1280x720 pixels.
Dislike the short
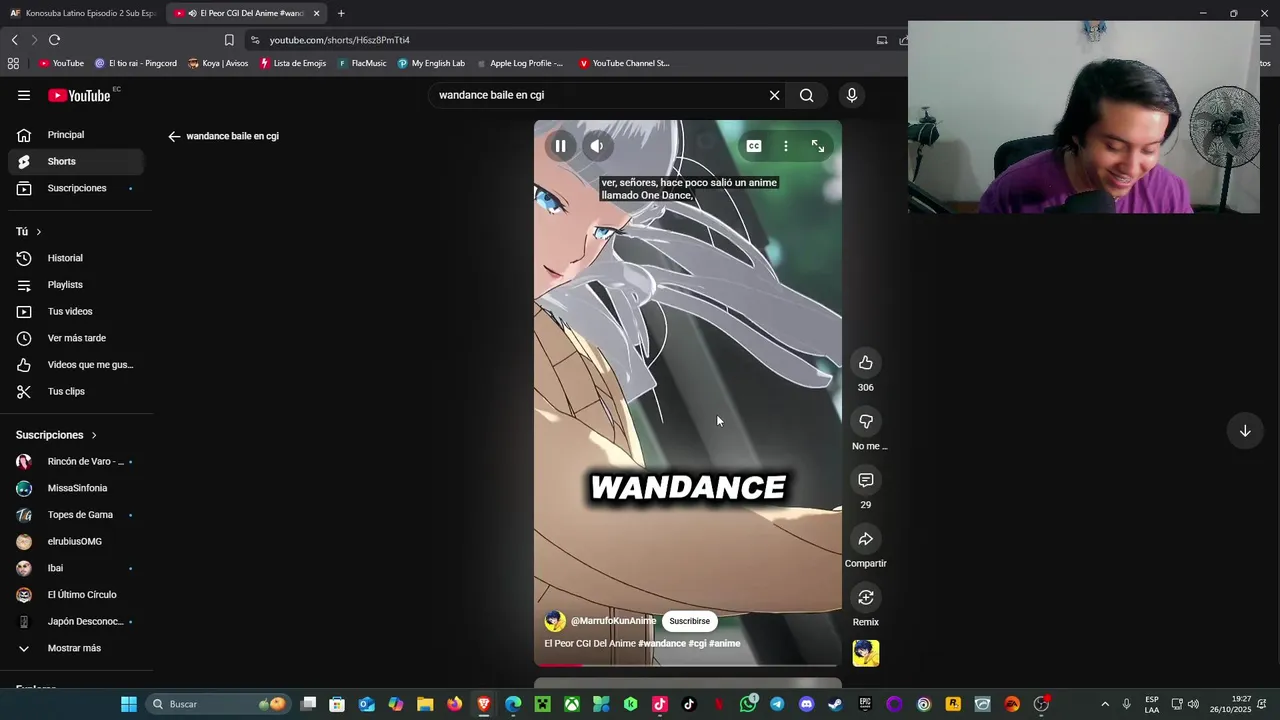pos(866,422)
